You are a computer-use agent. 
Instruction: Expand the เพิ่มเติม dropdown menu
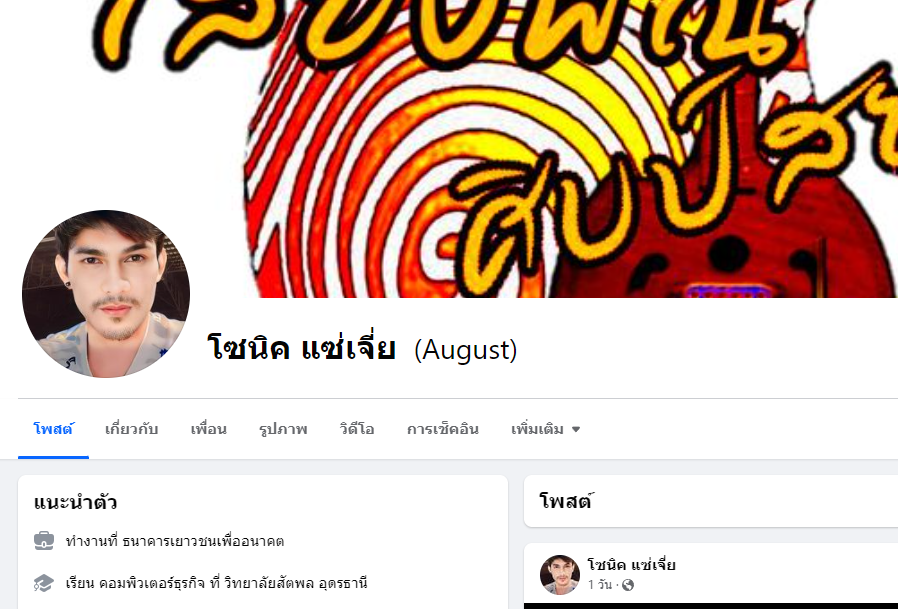545,429
